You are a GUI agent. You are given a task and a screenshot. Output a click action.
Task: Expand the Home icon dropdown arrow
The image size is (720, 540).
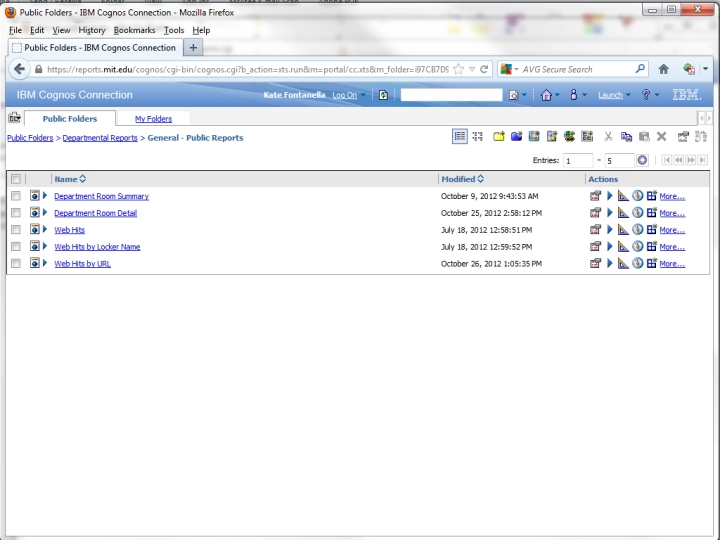[x=556, y=95]
